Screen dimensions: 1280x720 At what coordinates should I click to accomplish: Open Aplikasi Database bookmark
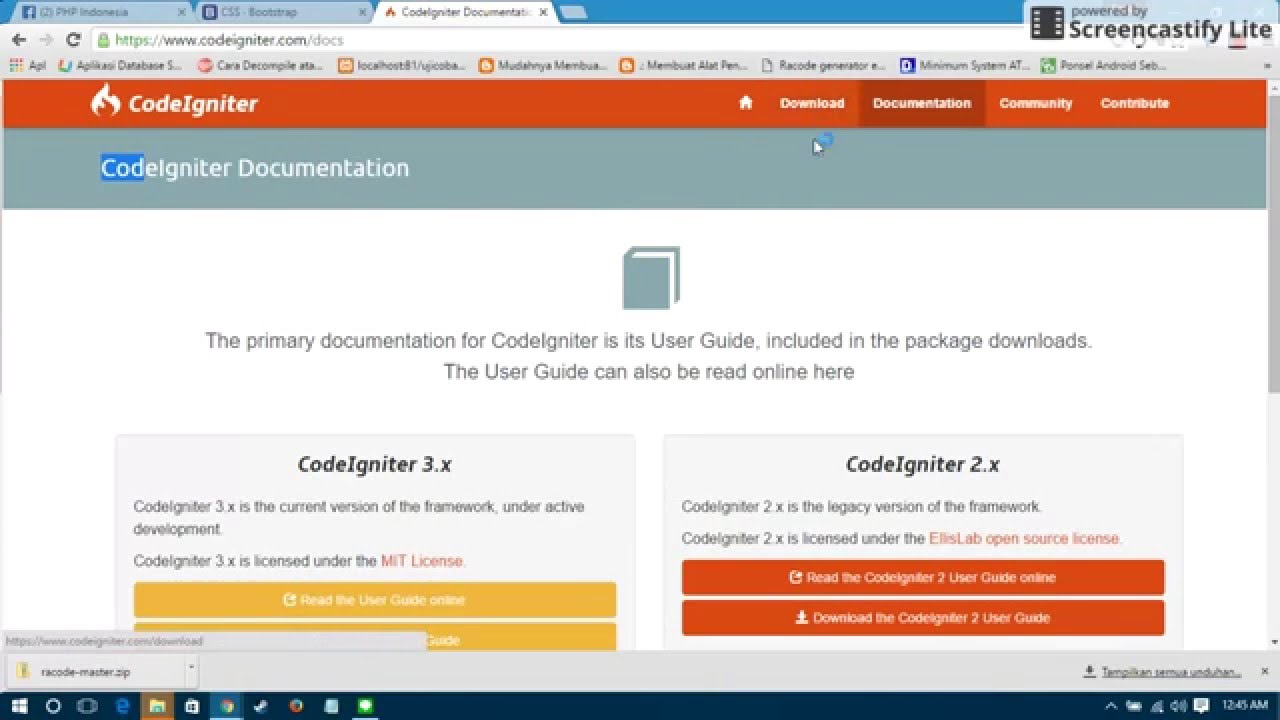[121, 65]
